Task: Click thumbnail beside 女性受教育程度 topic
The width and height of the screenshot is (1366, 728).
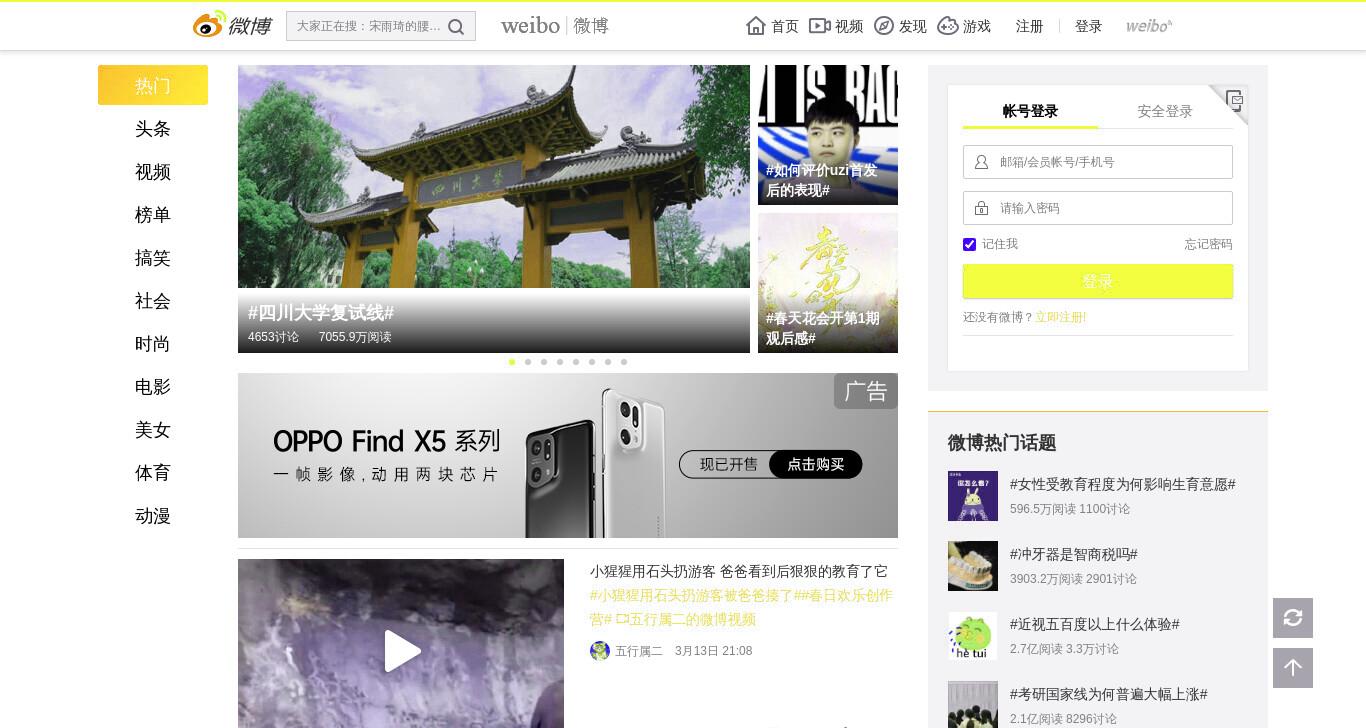Action: (973, 496)
